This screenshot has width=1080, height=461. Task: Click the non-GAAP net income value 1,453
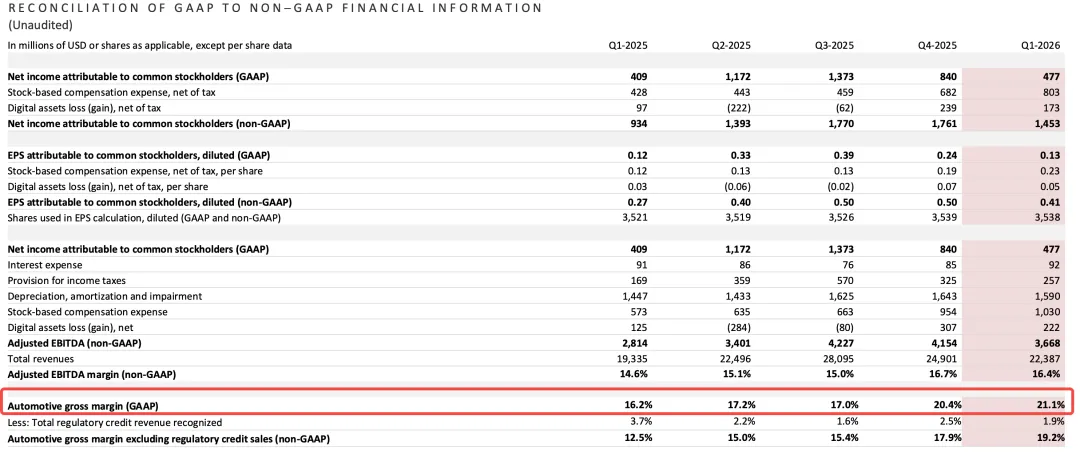1046,123
